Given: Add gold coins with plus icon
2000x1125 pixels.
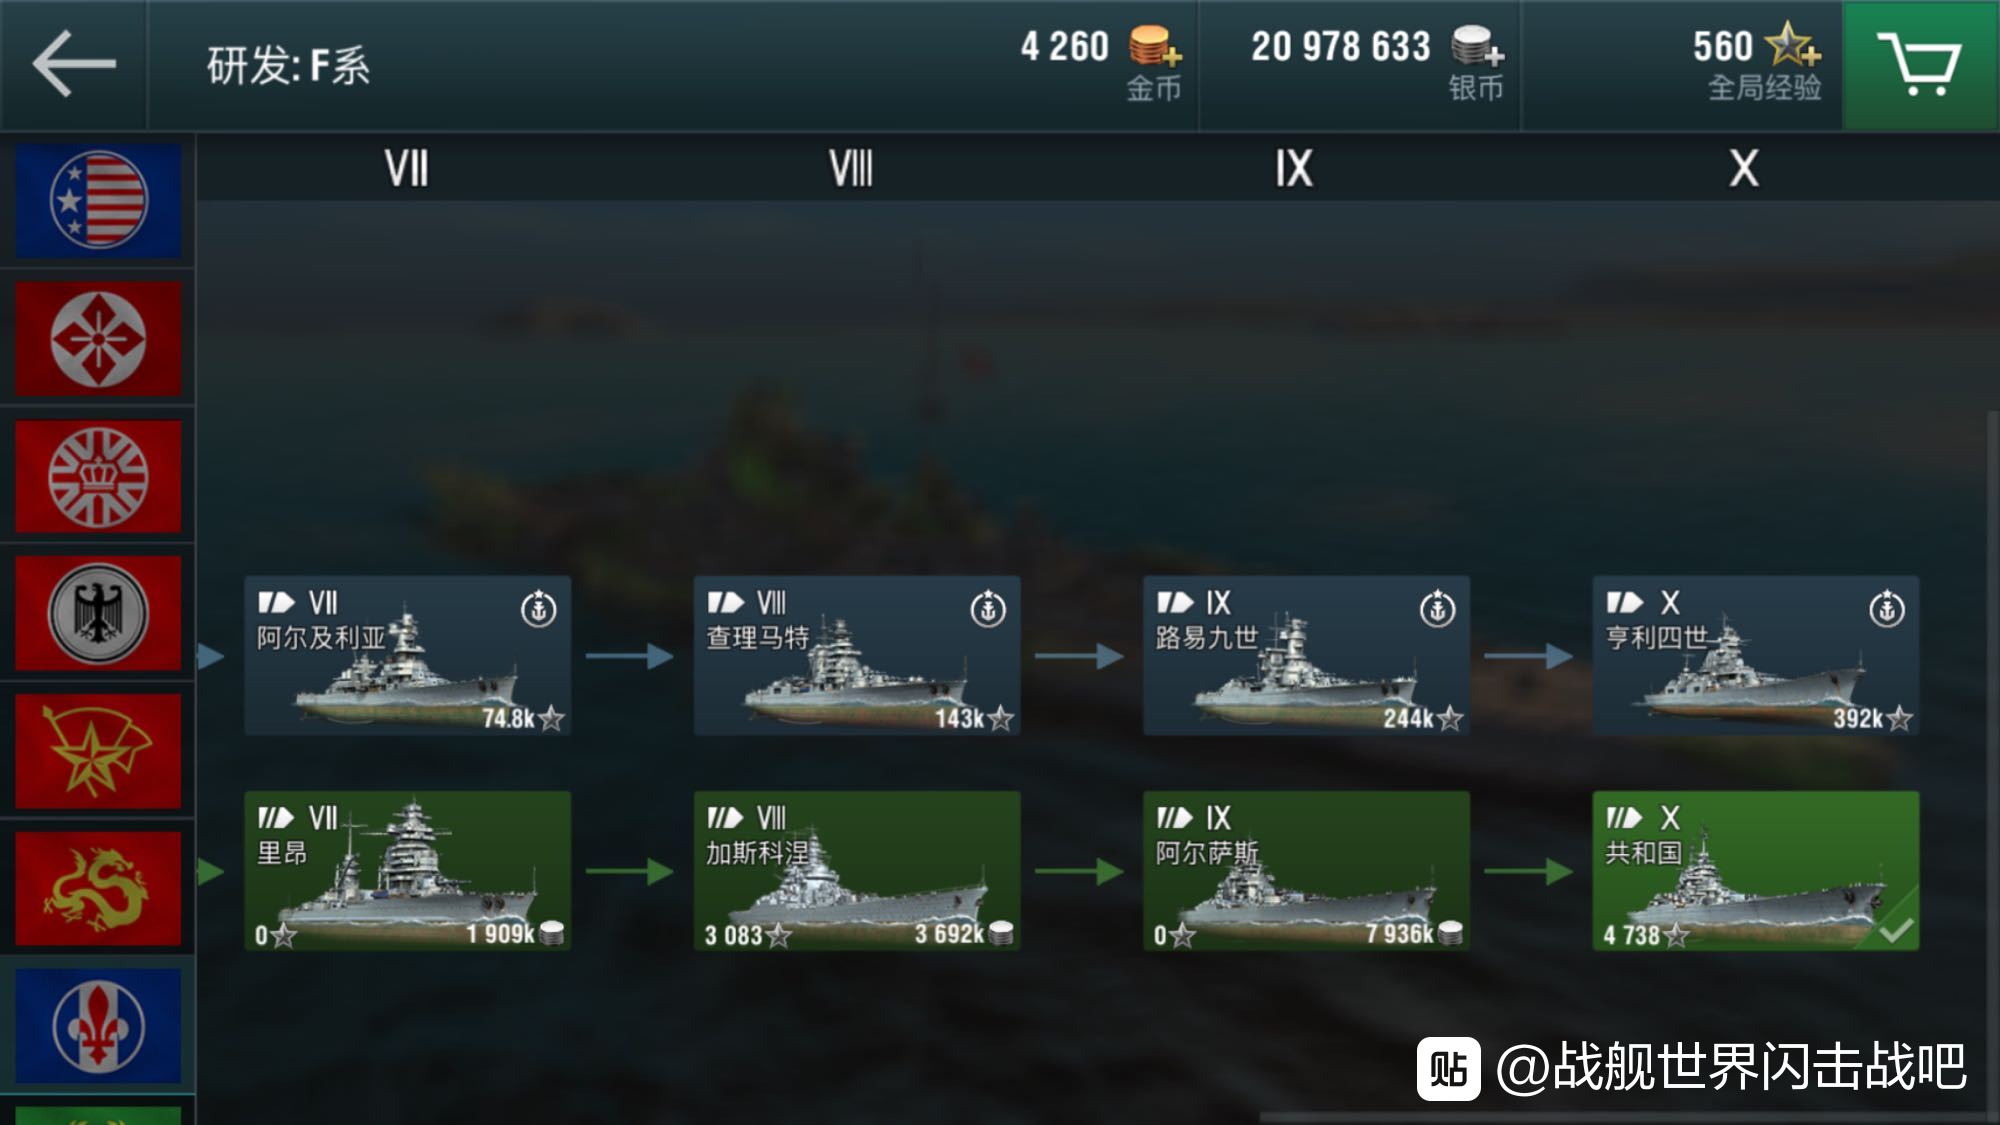Looking at the screenshot, I should (1155, 47).
